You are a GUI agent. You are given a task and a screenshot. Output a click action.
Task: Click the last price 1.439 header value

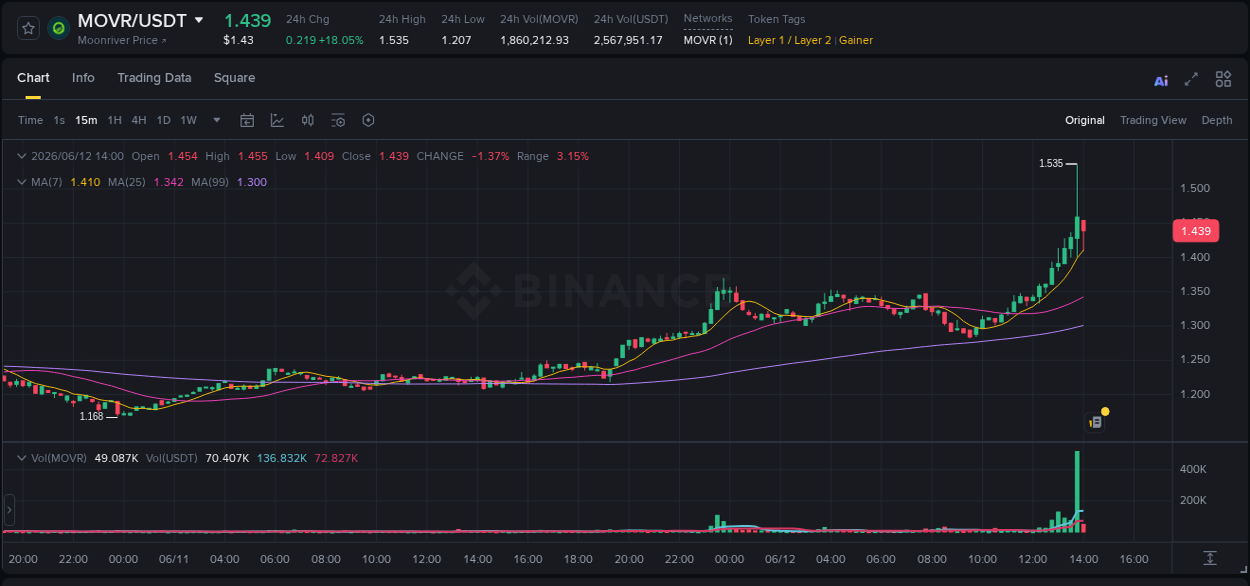pos(247,20)
